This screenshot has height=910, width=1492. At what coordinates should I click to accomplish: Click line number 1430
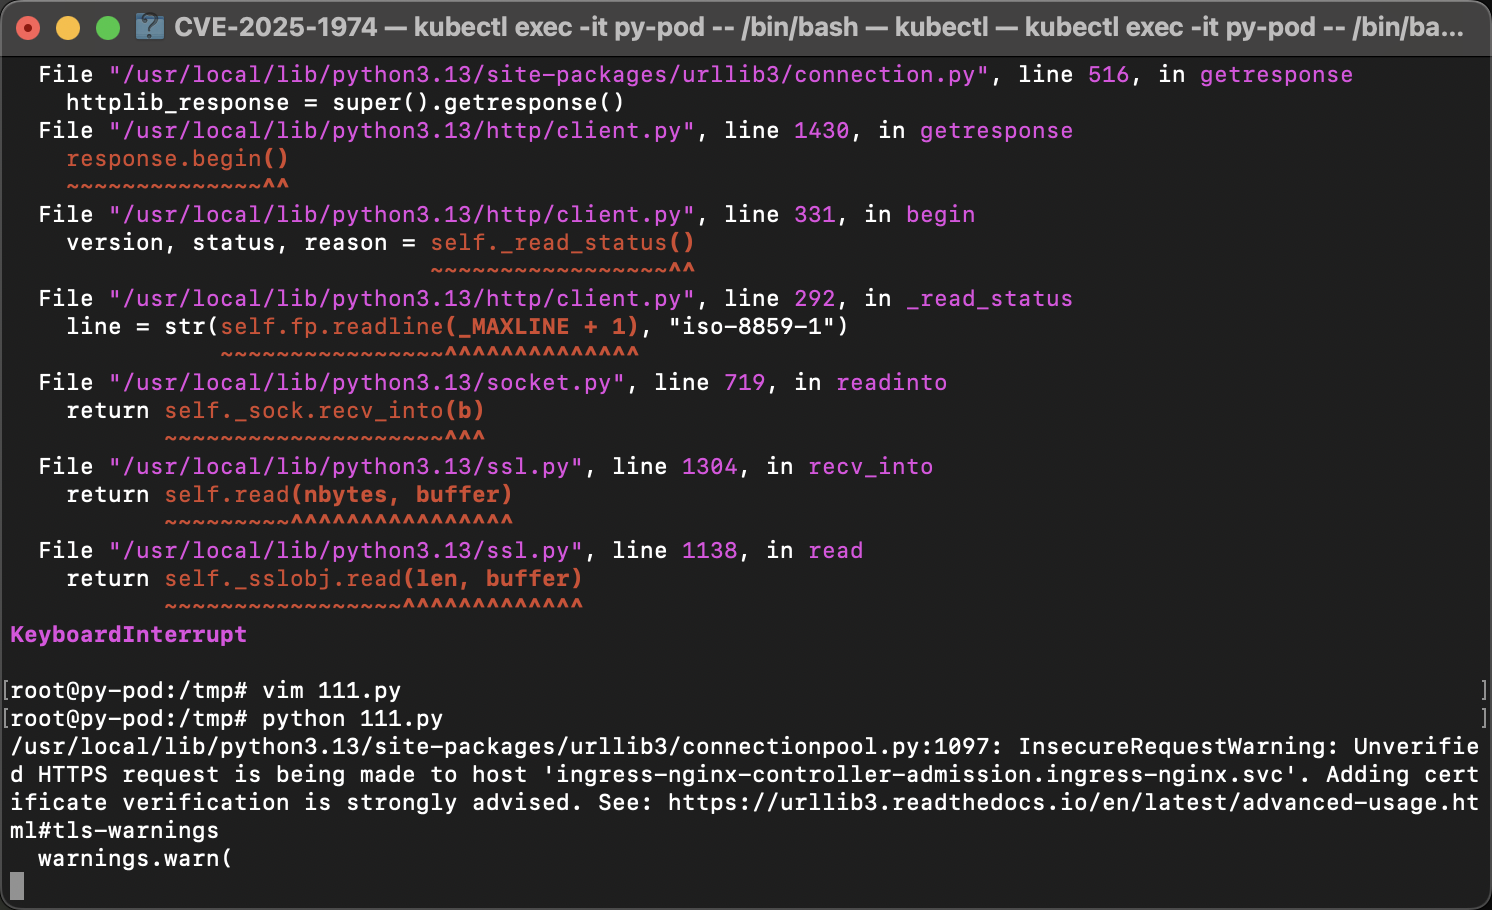click(821, 130)
